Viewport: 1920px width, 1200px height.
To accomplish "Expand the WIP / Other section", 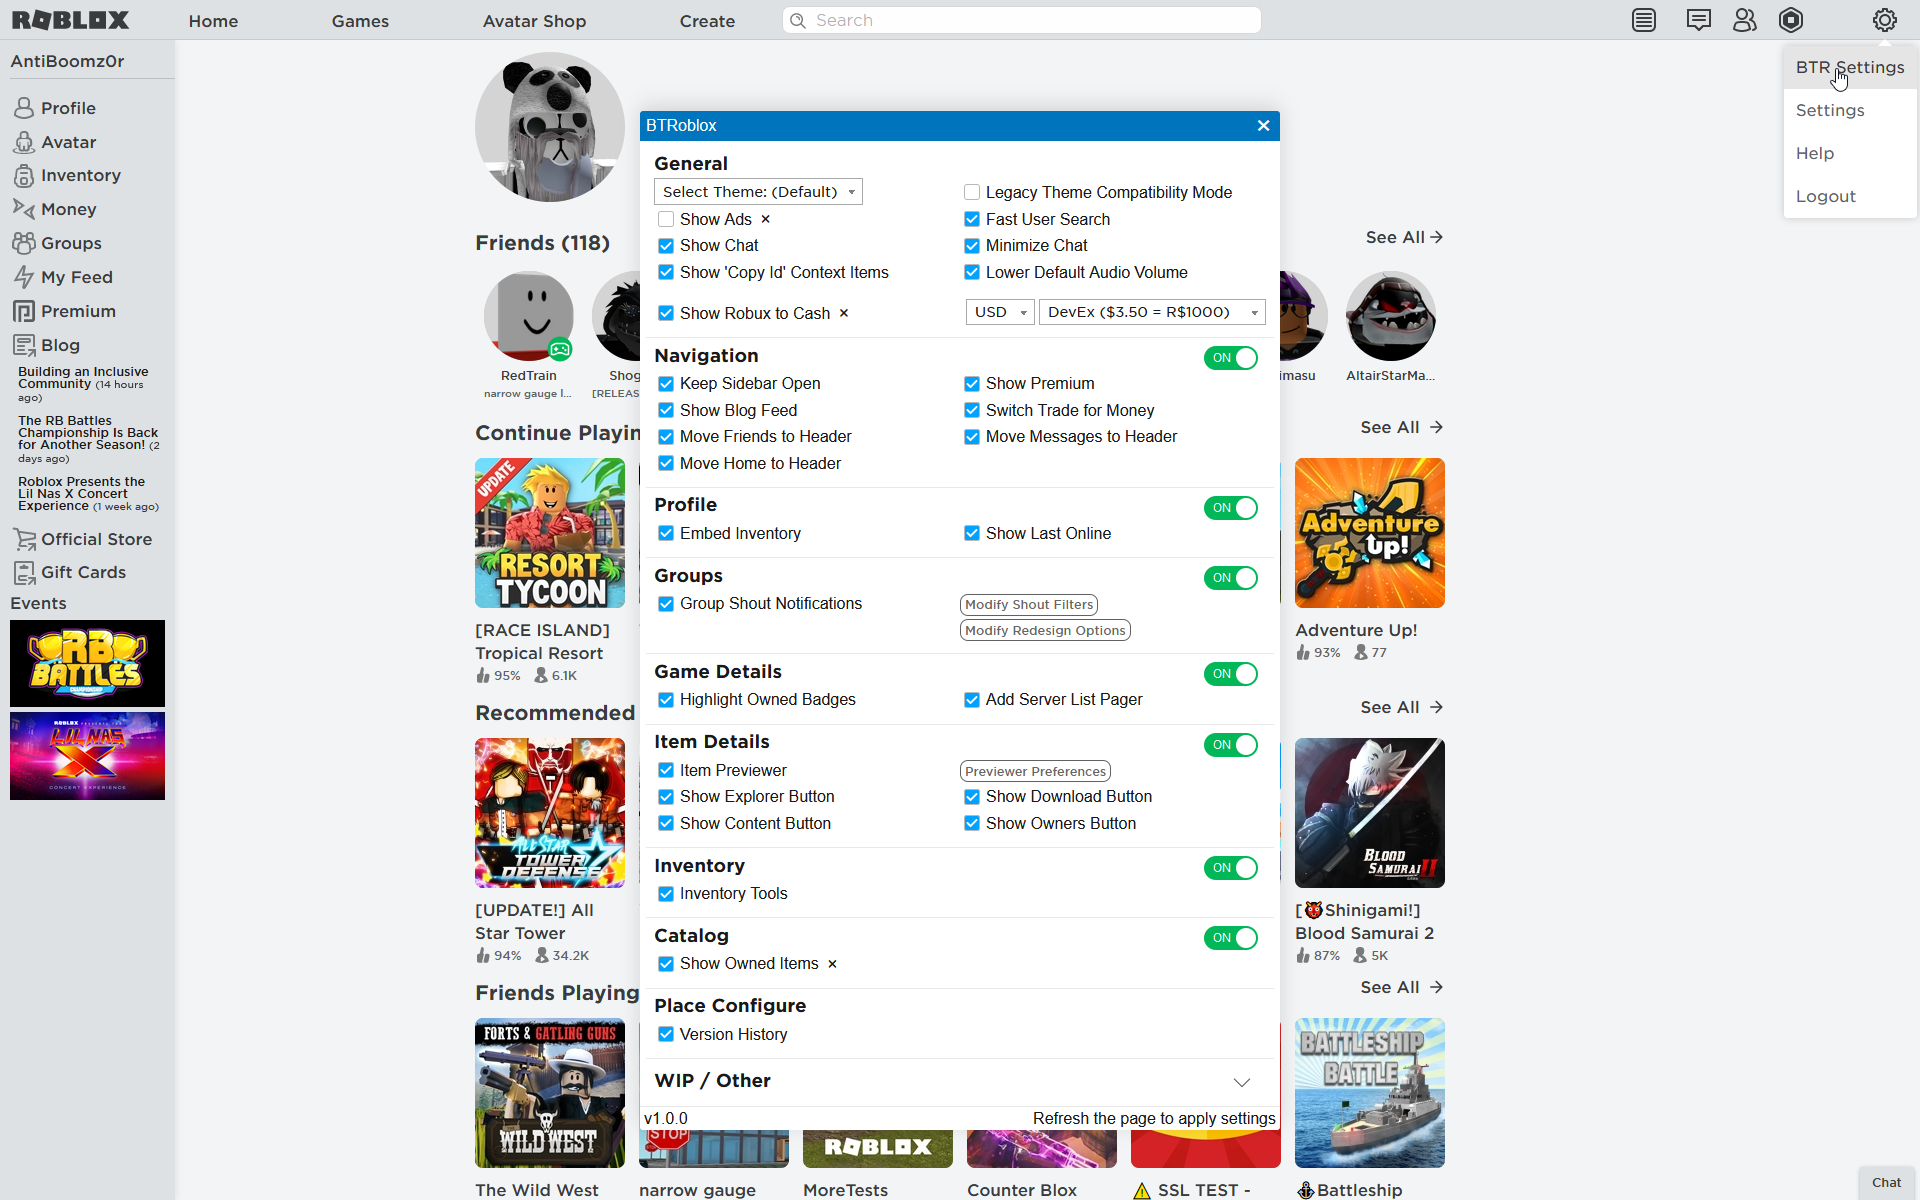I will point(1239,1082).
